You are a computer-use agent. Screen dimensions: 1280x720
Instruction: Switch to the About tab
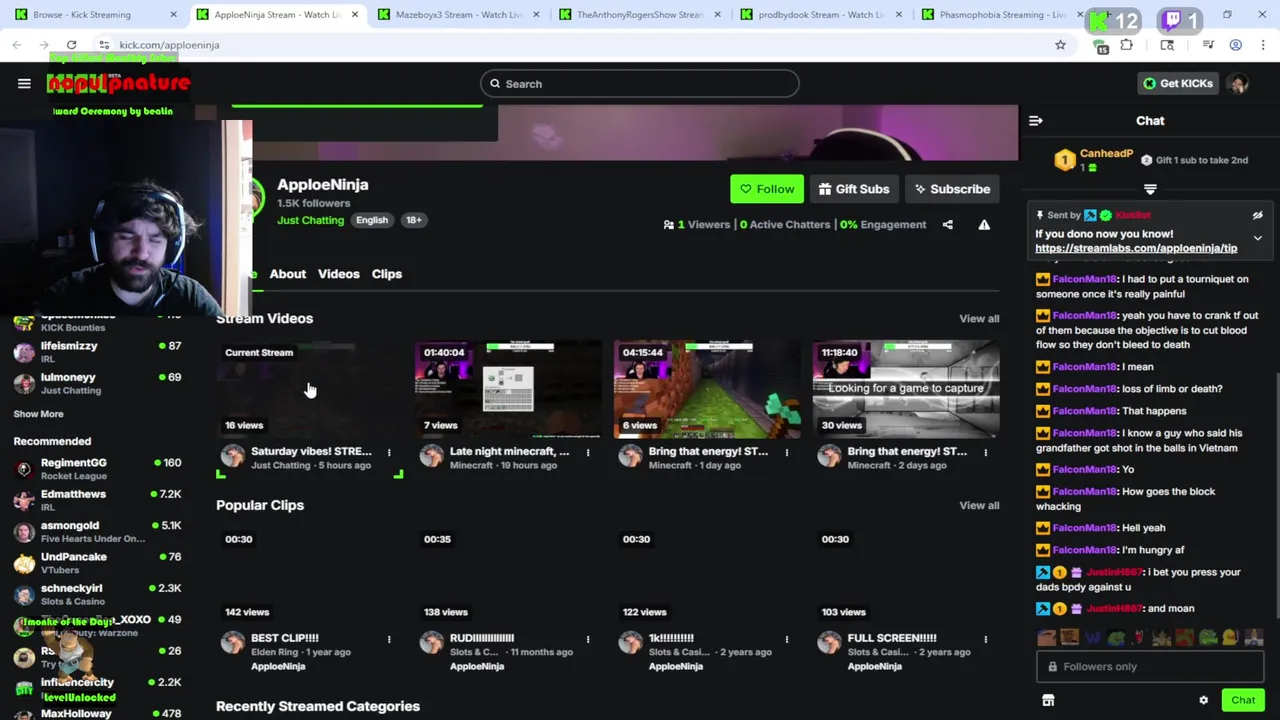(288, 274)
